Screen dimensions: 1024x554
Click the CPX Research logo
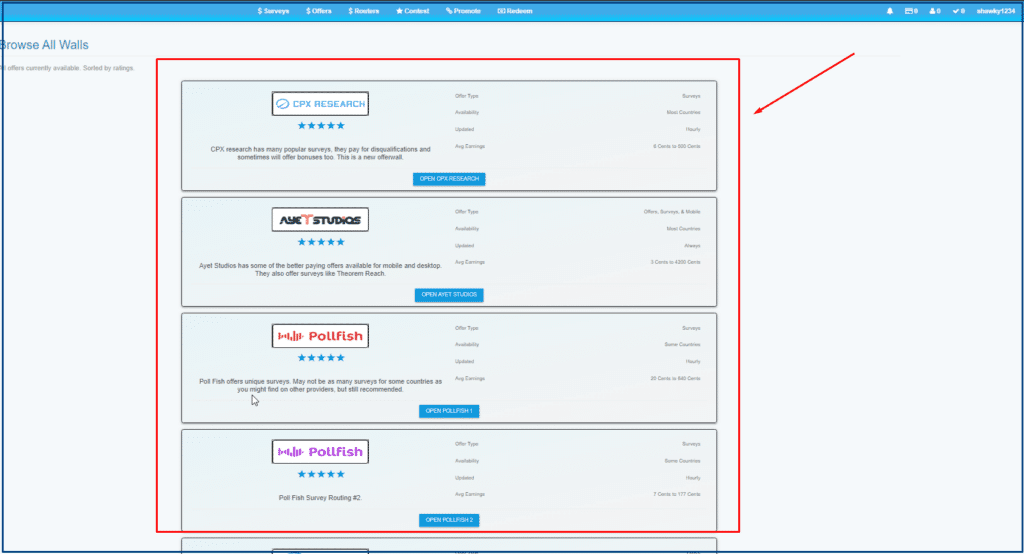point(320,103)
